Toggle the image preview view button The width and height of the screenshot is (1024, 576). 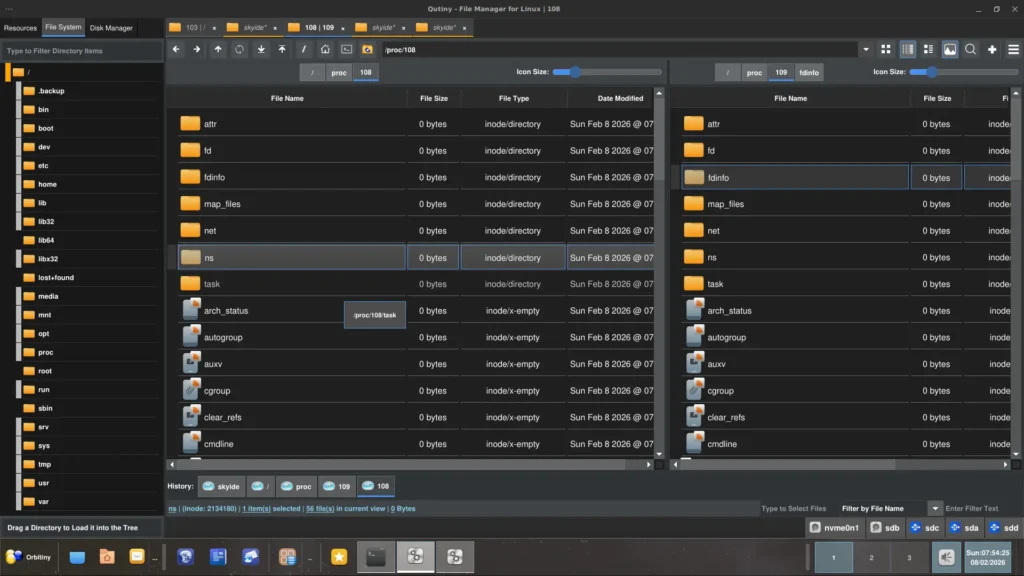[x=949, y=49]
